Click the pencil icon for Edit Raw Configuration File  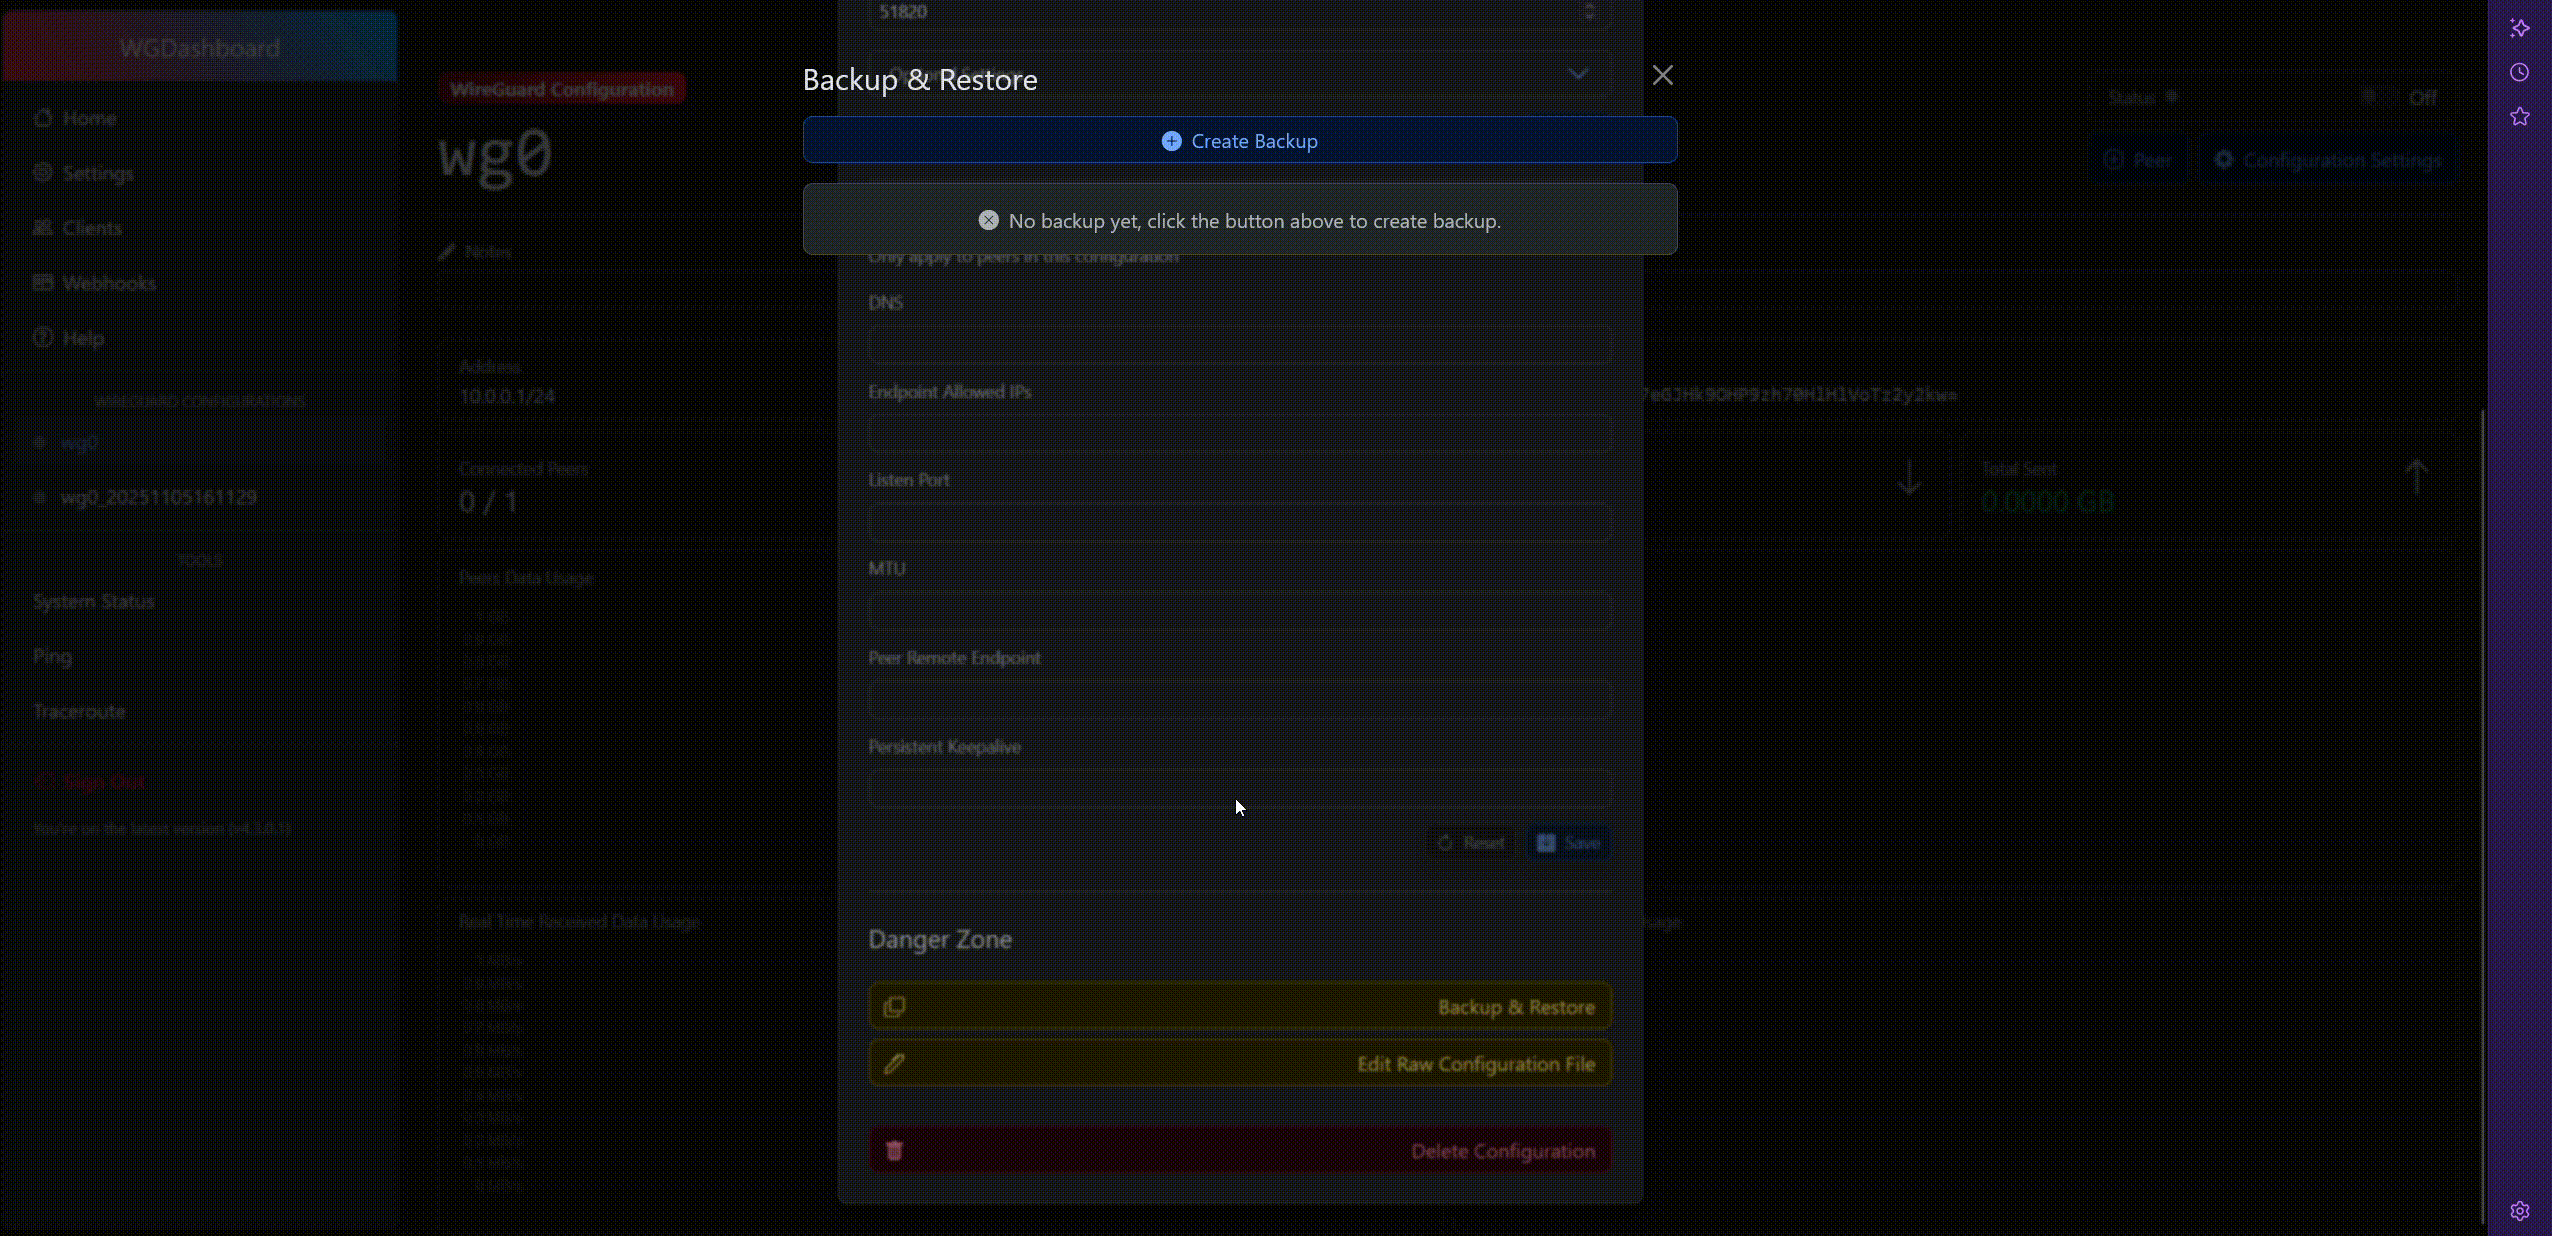click(893, 1064)
